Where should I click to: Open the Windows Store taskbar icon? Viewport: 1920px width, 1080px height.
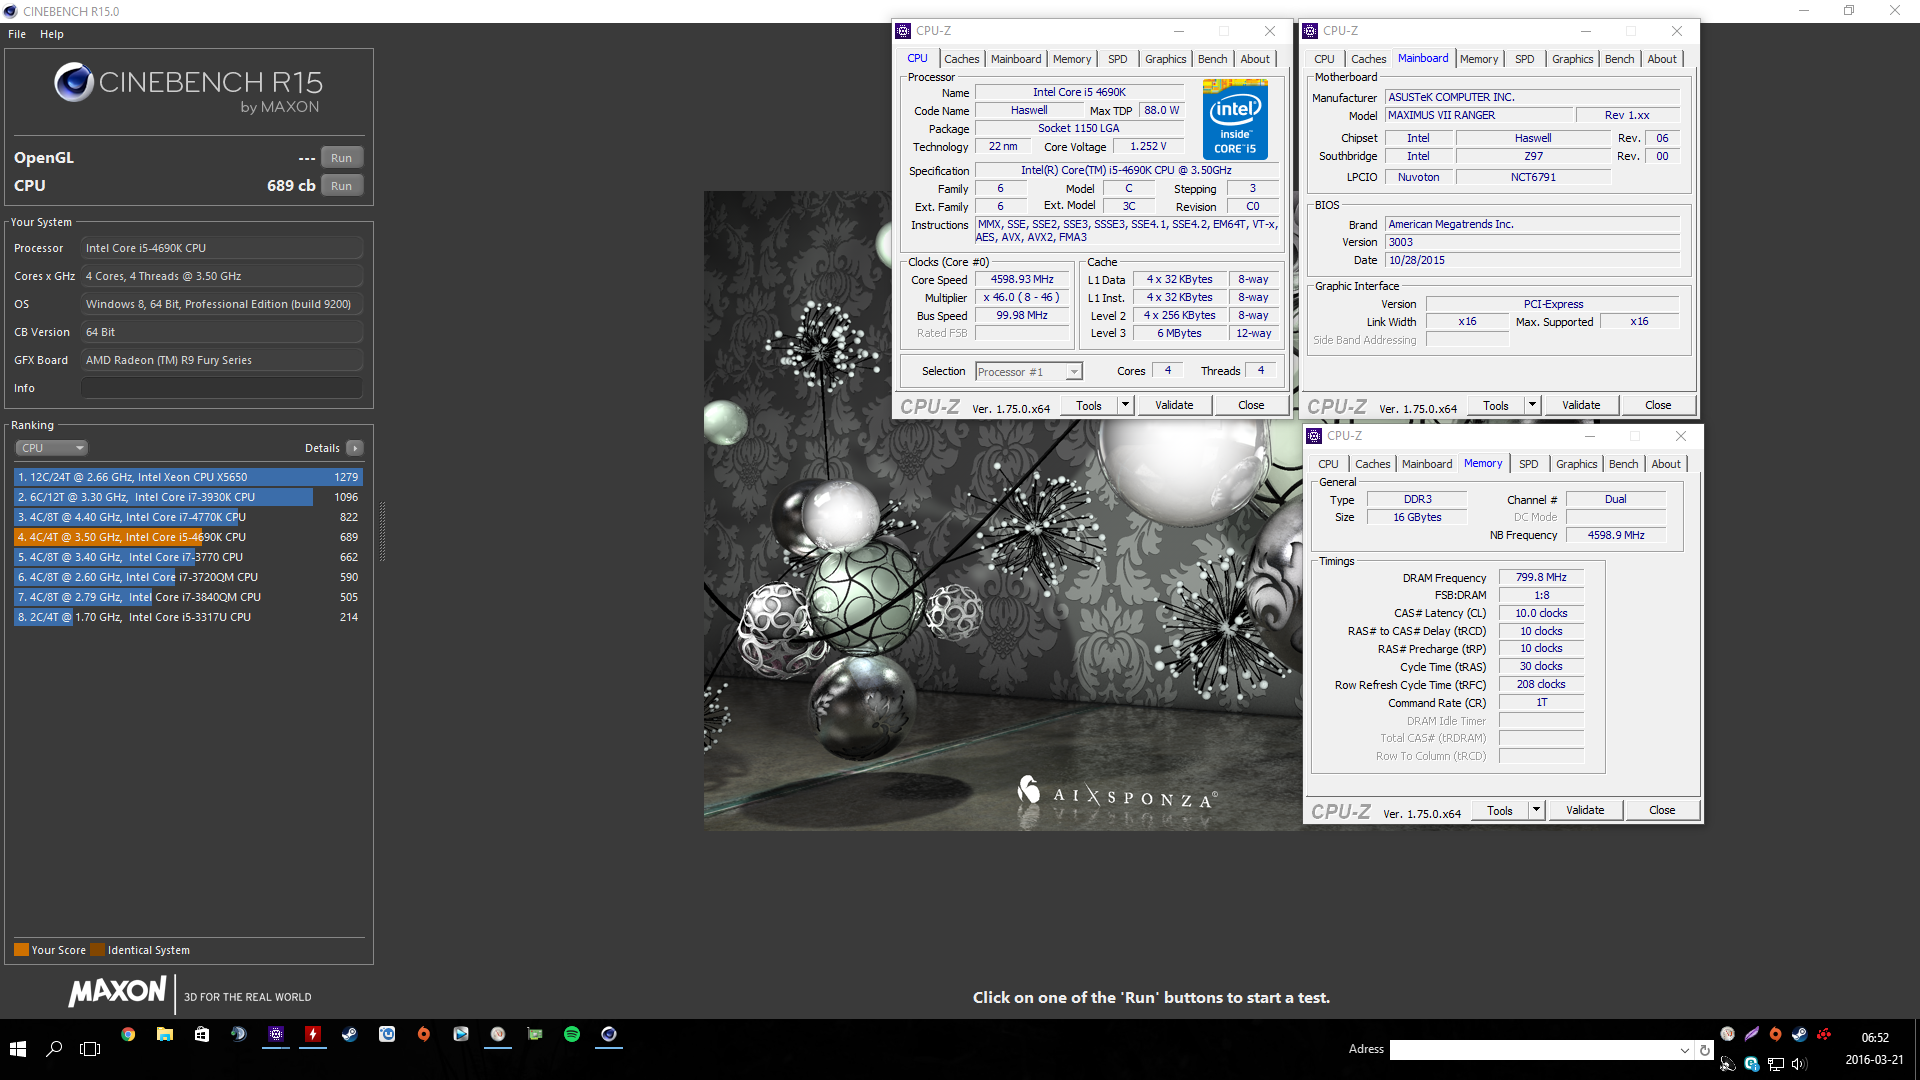coord(202,1034)
